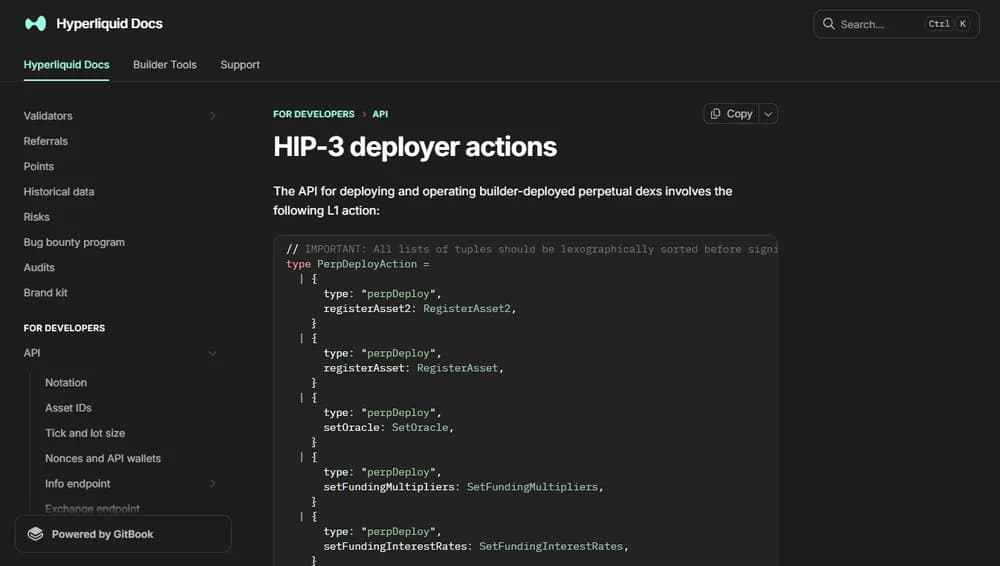Open the Audits page

pos(39,267)
